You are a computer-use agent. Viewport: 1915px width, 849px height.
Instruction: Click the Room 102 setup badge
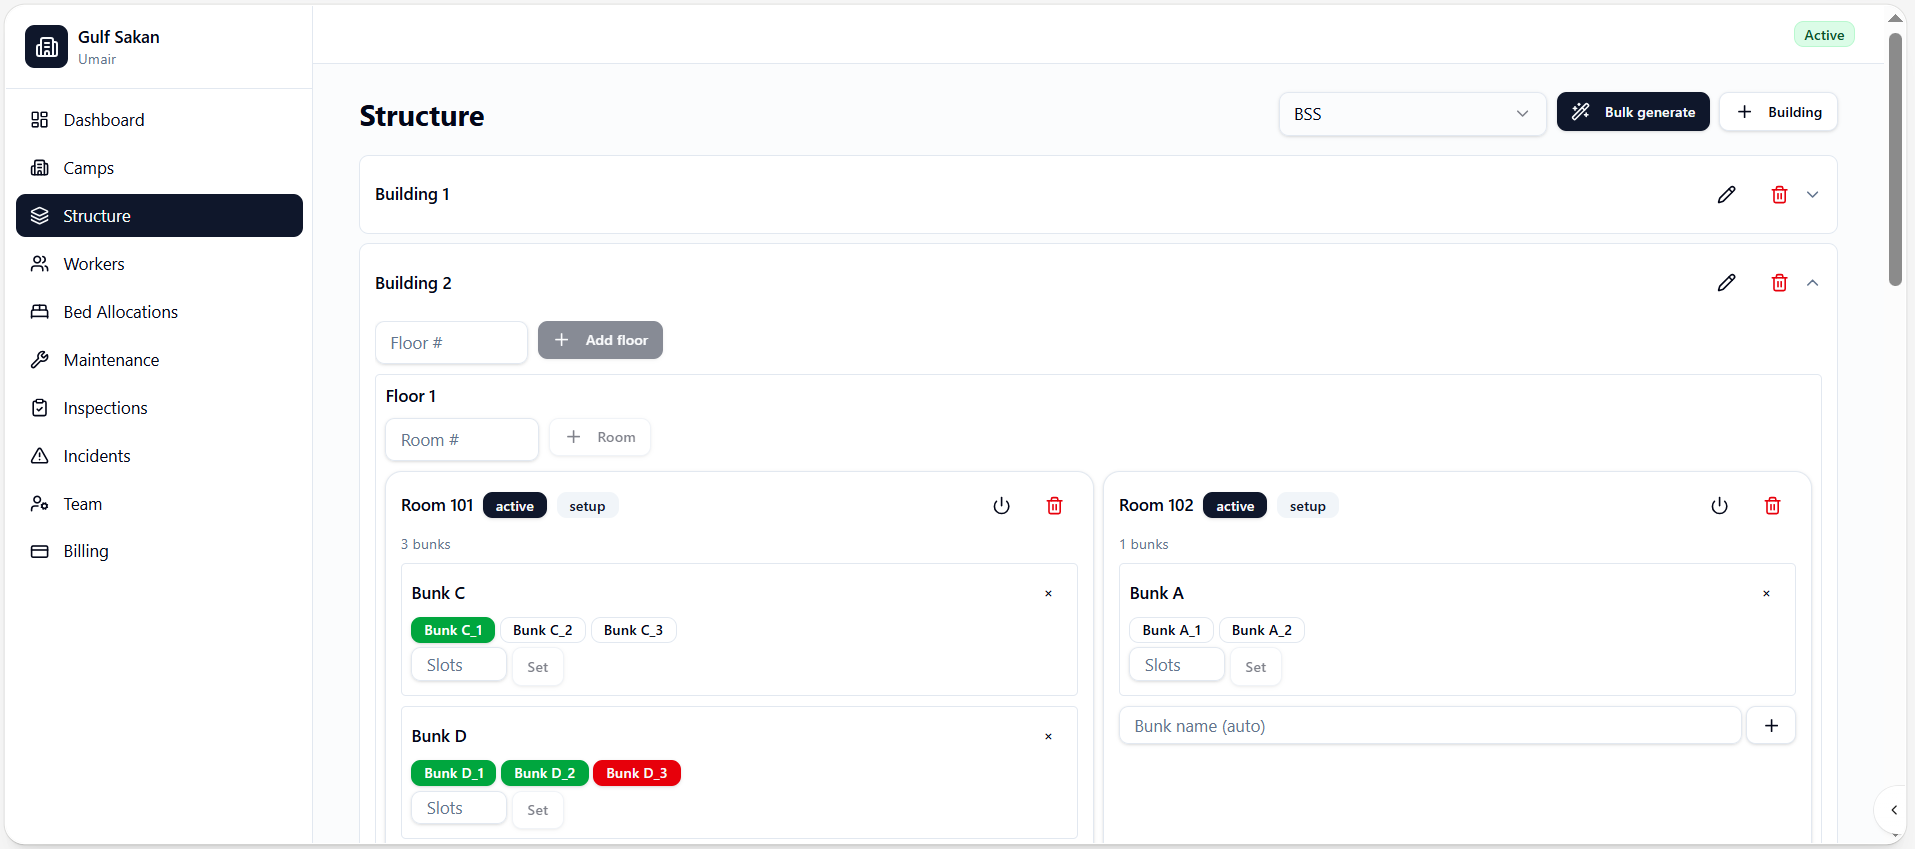coord(1307,506)
